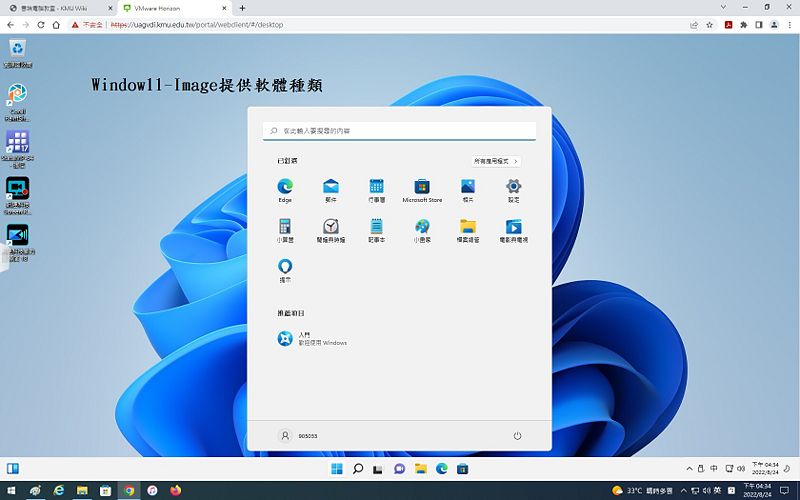
Task: Open Search on the Windows 11 taskbar
Action: point(358,468)
